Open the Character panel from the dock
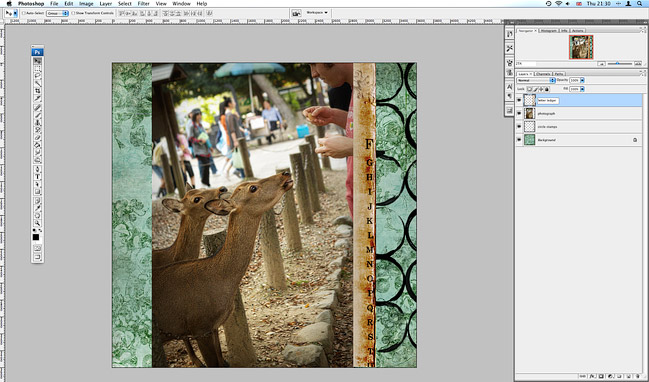 click(x=510, y=86)
